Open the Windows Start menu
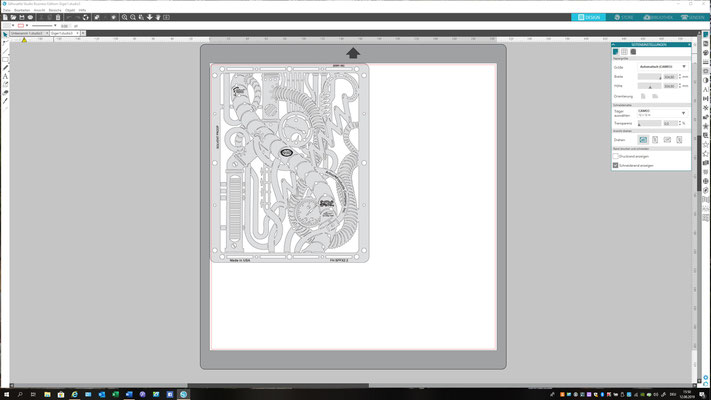The height and width of the screenshot is (400, 711). (x=6, y=395)
